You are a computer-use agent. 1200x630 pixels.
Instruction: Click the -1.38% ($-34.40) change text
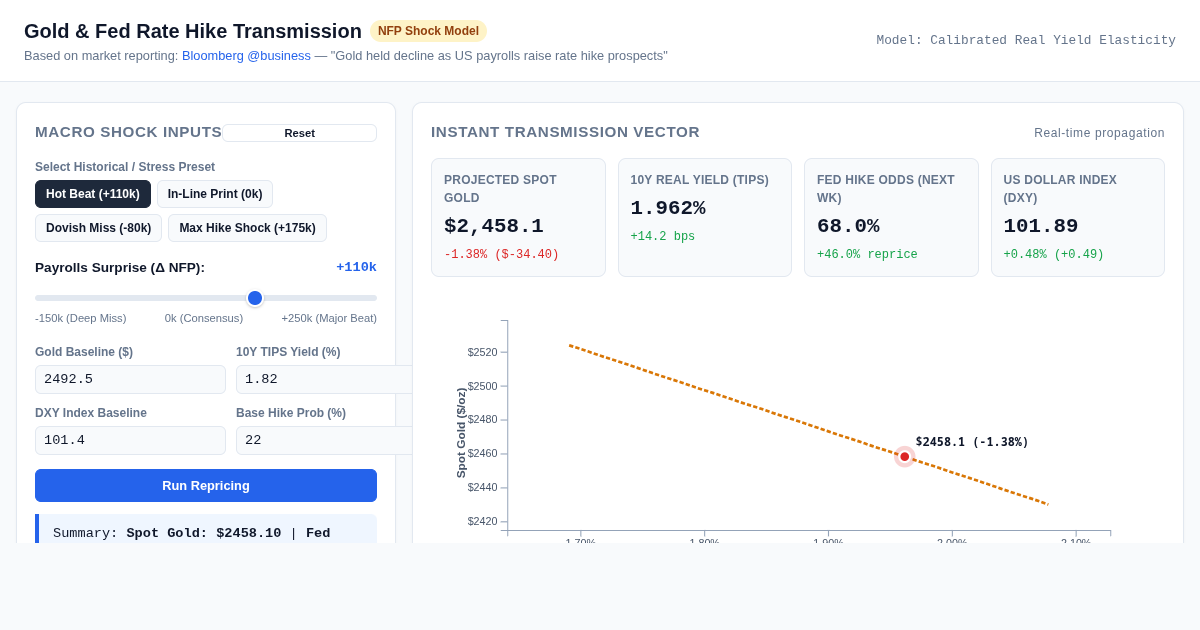[502, 255]
